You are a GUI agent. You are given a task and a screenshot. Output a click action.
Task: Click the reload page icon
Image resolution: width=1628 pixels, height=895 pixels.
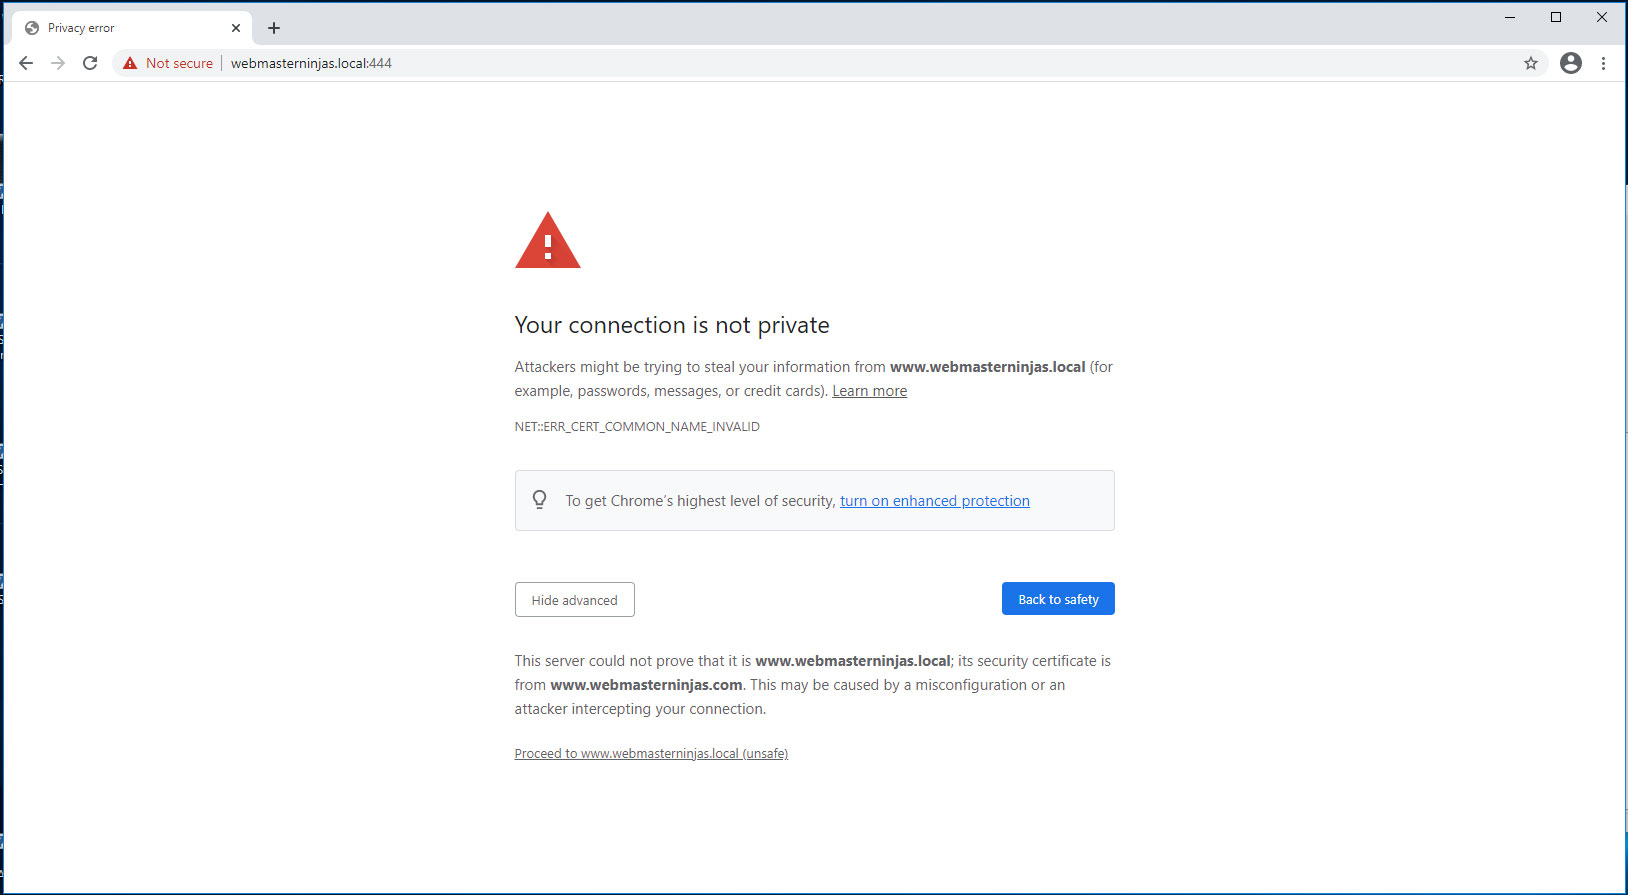click(x=90, y=62)
